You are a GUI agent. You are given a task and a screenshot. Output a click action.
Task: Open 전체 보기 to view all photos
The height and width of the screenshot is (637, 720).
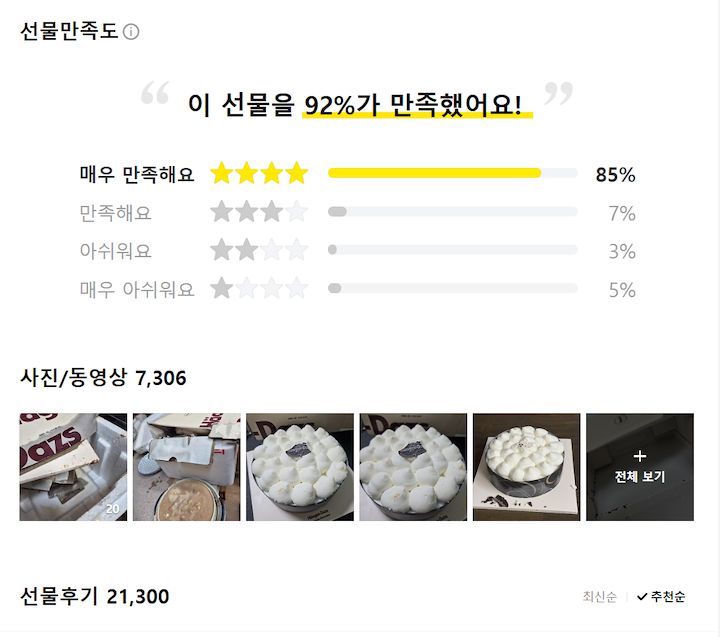[x=640, y=467]
